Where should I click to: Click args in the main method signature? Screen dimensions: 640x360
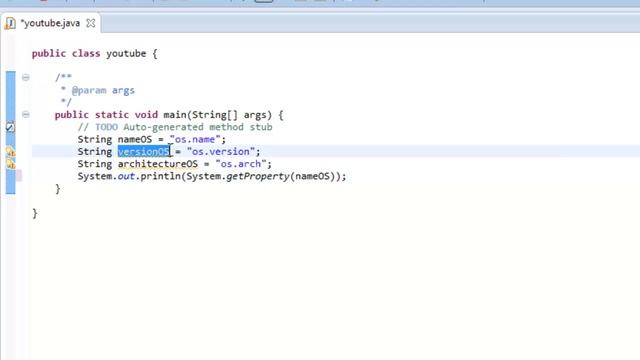[255, 115]
